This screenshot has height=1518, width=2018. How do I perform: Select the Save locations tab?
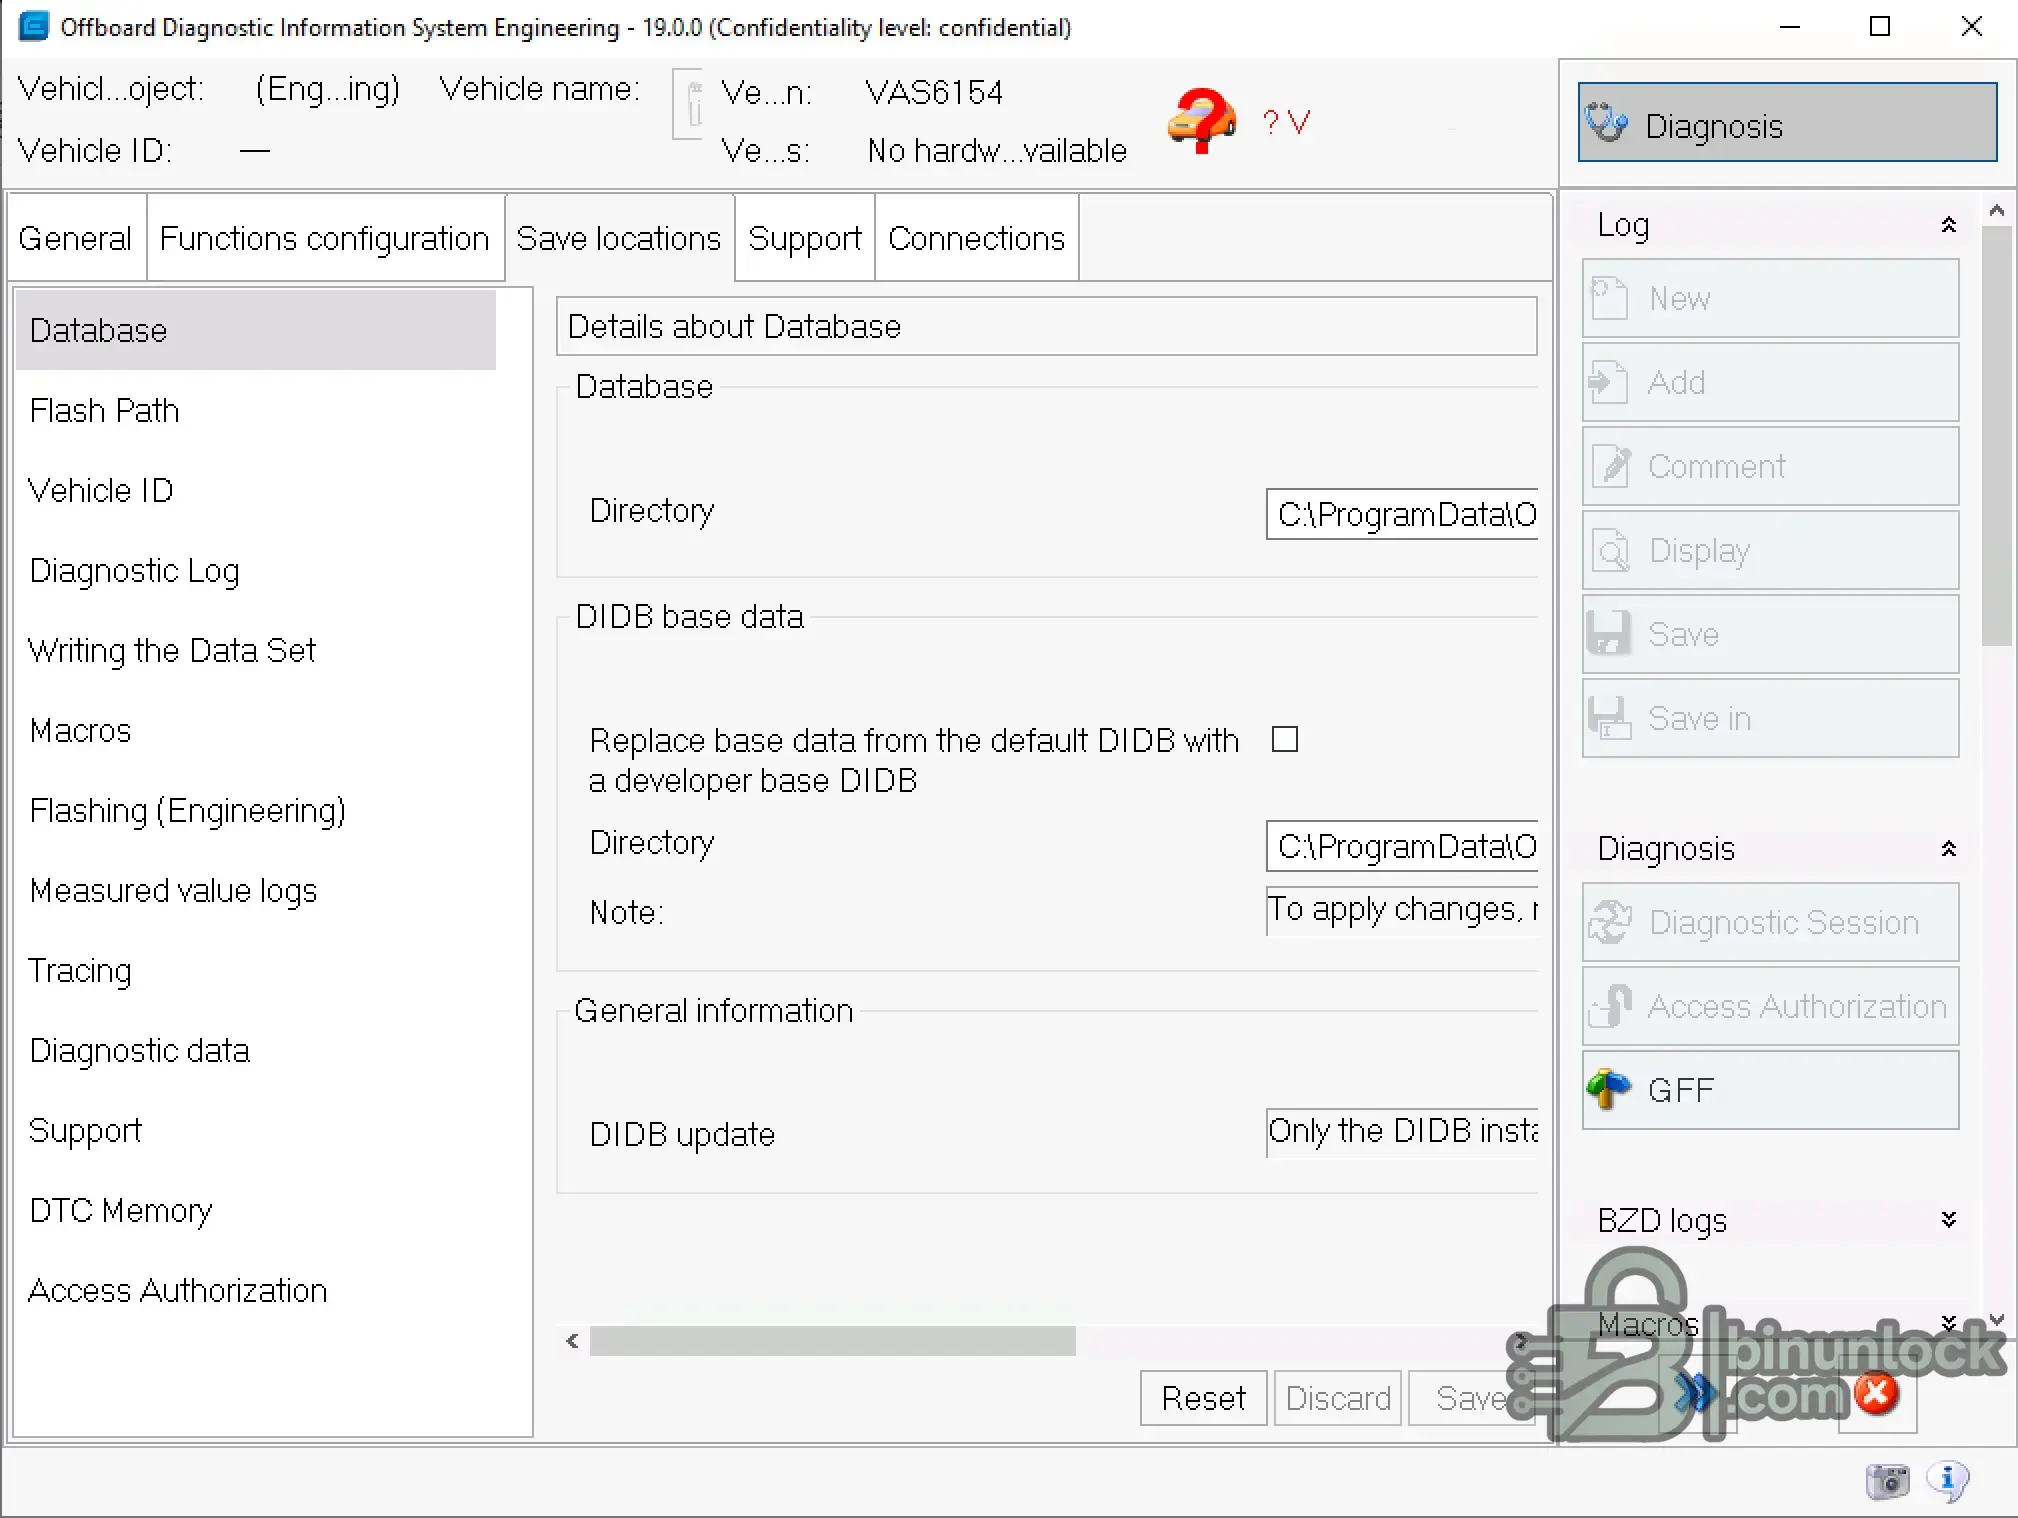point(619,238)
